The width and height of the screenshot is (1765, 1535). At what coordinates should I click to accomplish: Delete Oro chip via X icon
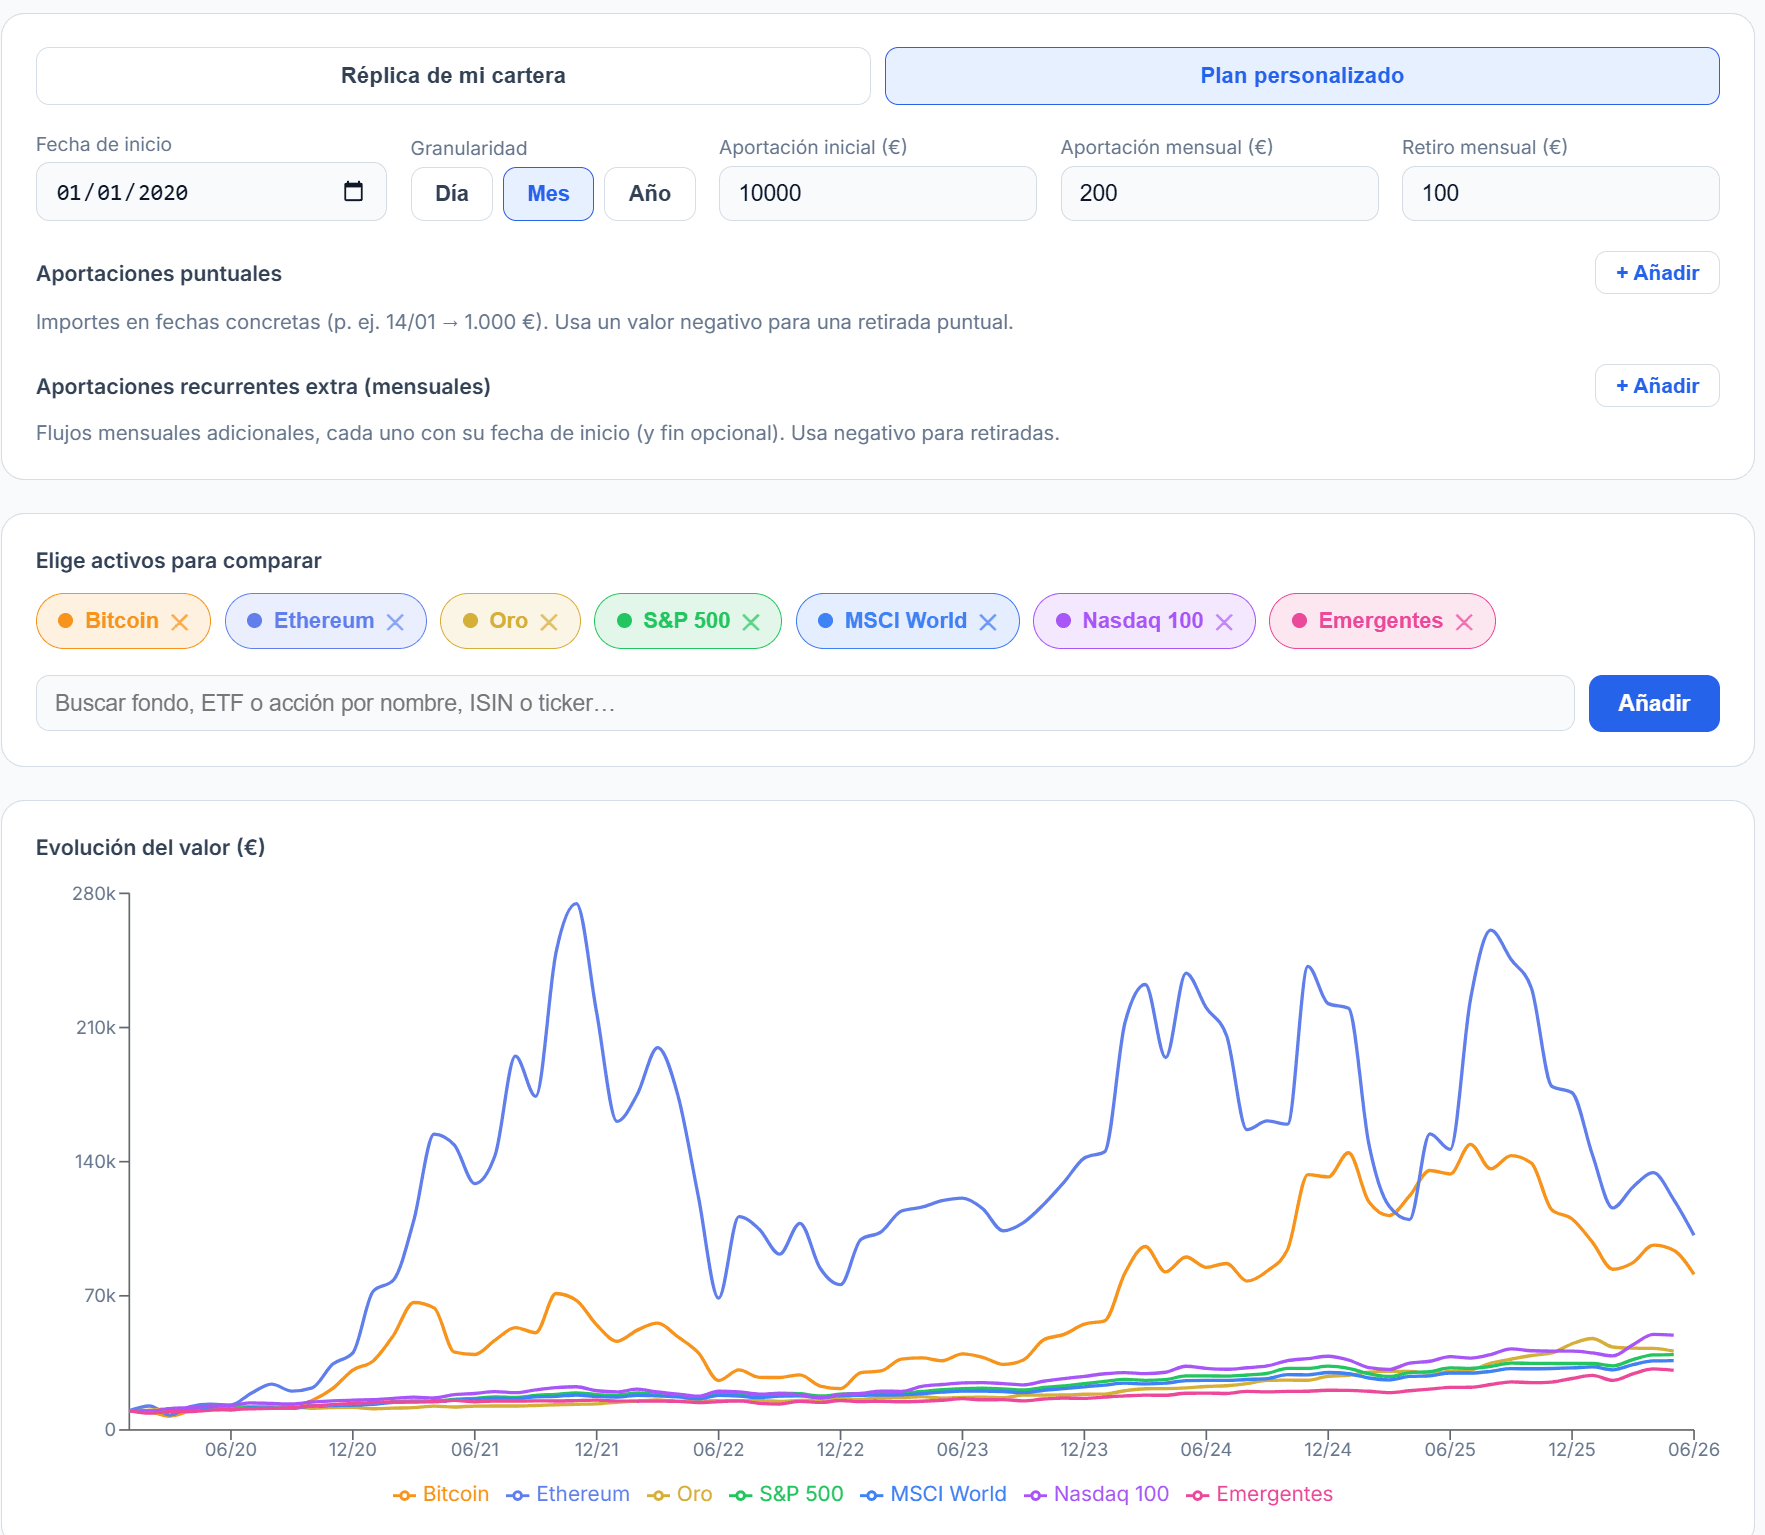pos(549,622)
